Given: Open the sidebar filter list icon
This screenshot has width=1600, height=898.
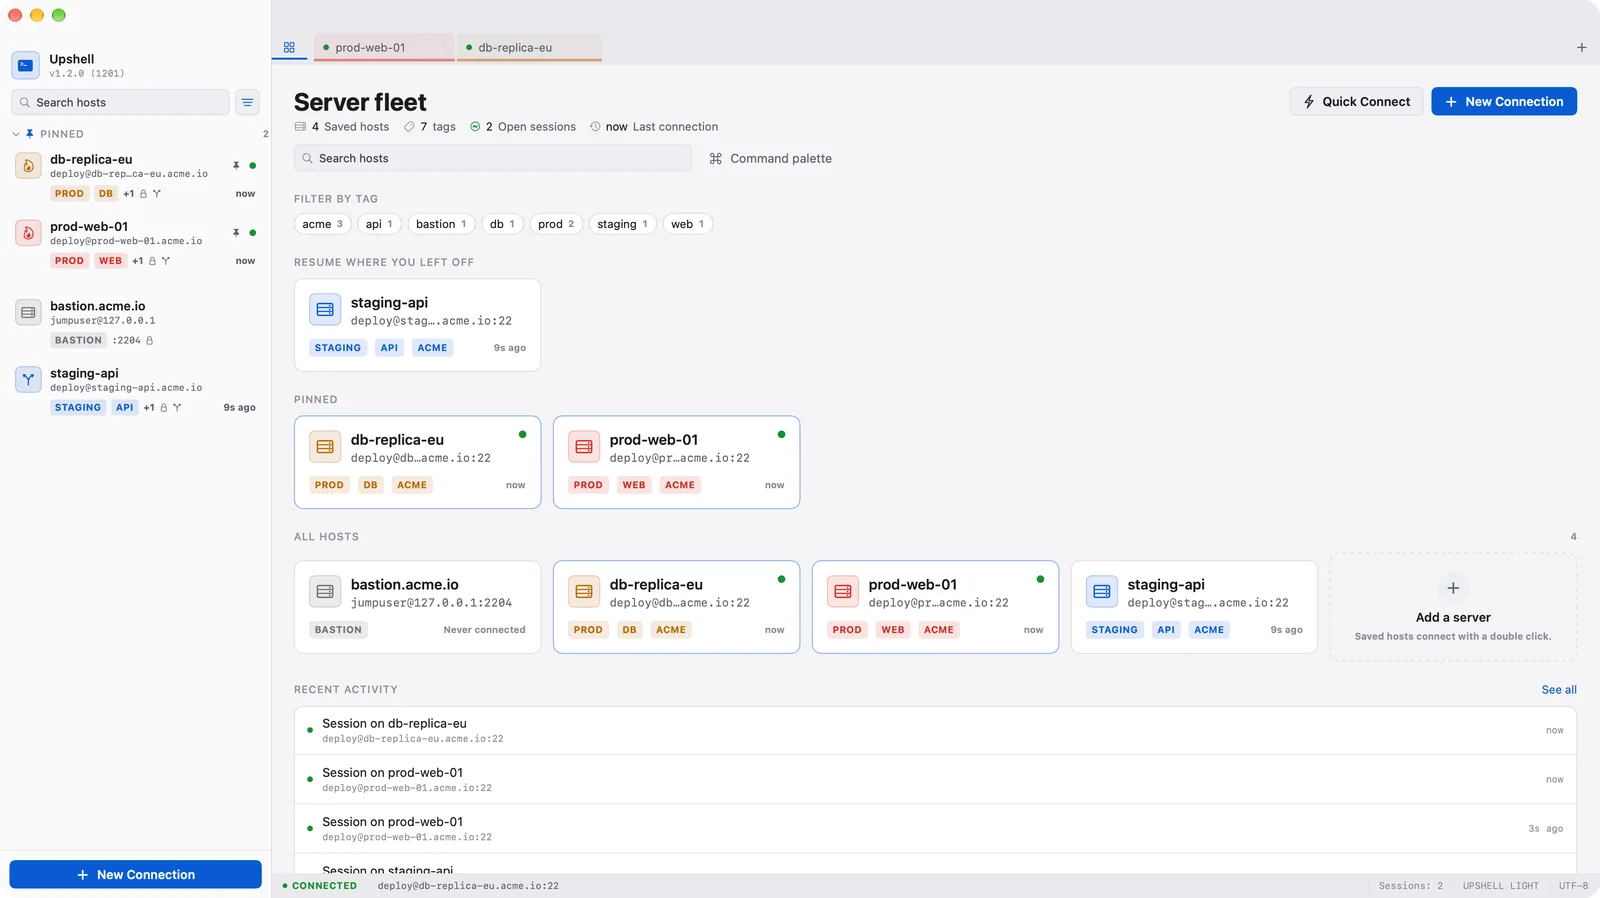Looking at the screenshot, I should click(x=247, y=102).
